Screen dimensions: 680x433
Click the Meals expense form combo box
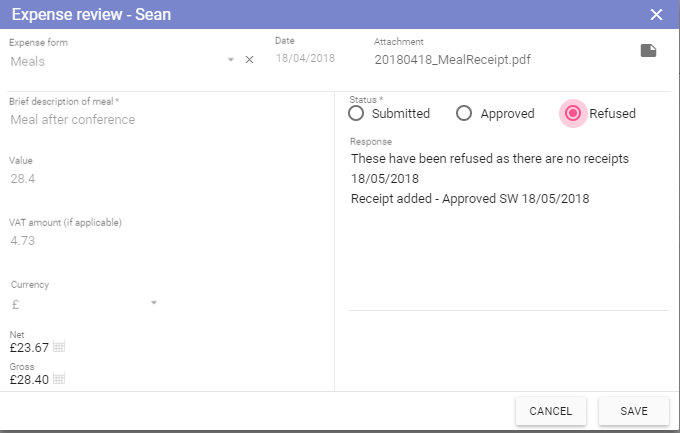click(115, 61)
